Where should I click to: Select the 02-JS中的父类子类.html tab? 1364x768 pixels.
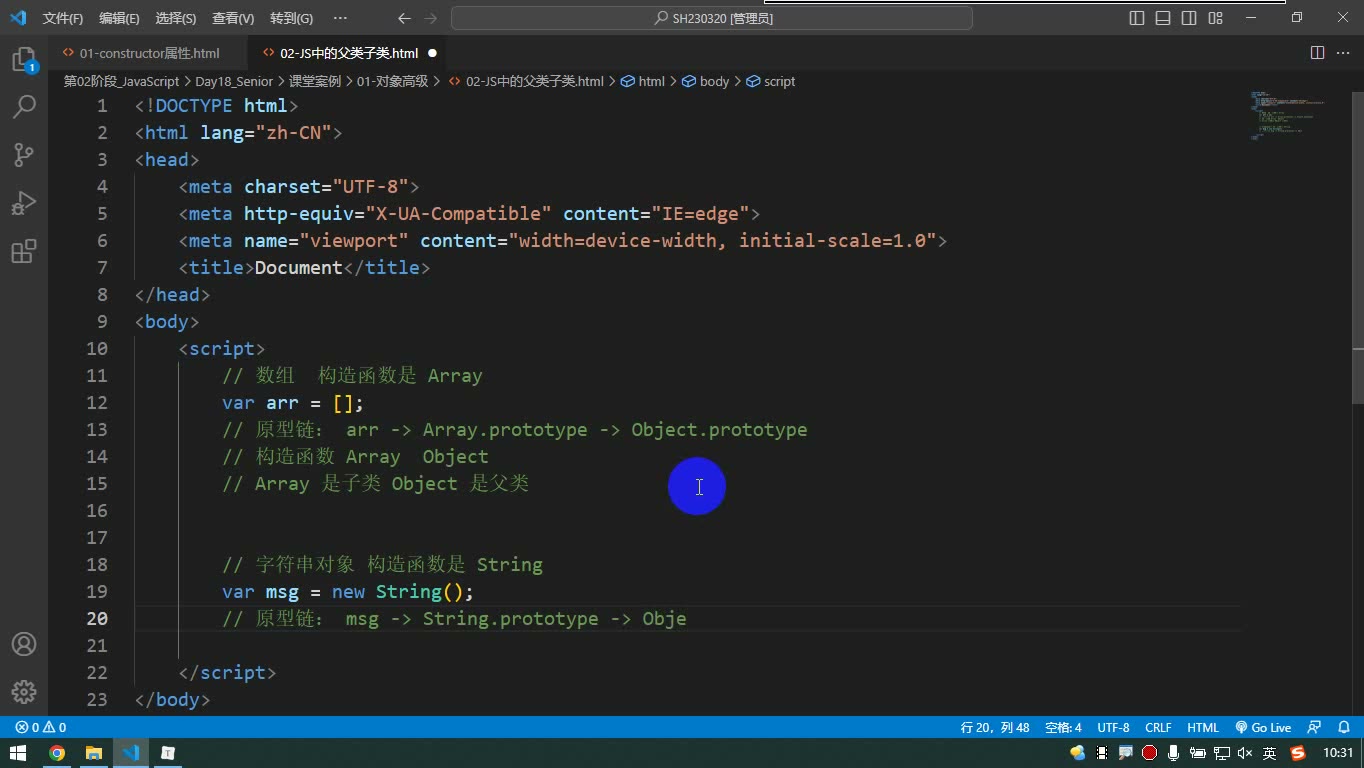(x=349, y=53)
